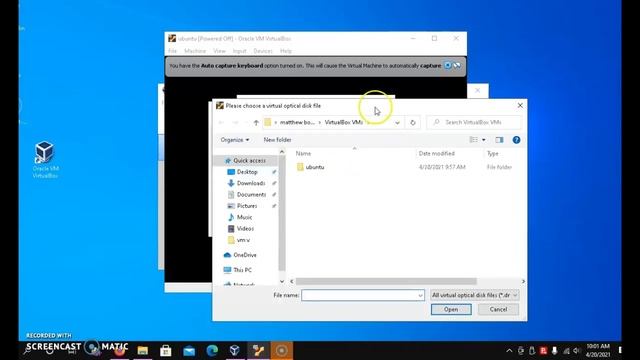The height and width of the screenshot is (360, 640).
Task: Open the Devices menu in VirtualBox VM window
Action: point(263,51)
